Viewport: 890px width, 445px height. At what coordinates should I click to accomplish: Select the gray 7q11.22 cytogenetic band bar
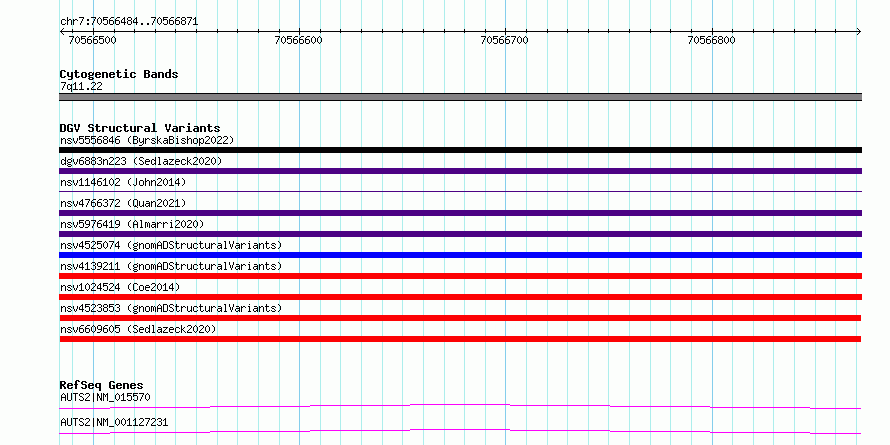460,97
